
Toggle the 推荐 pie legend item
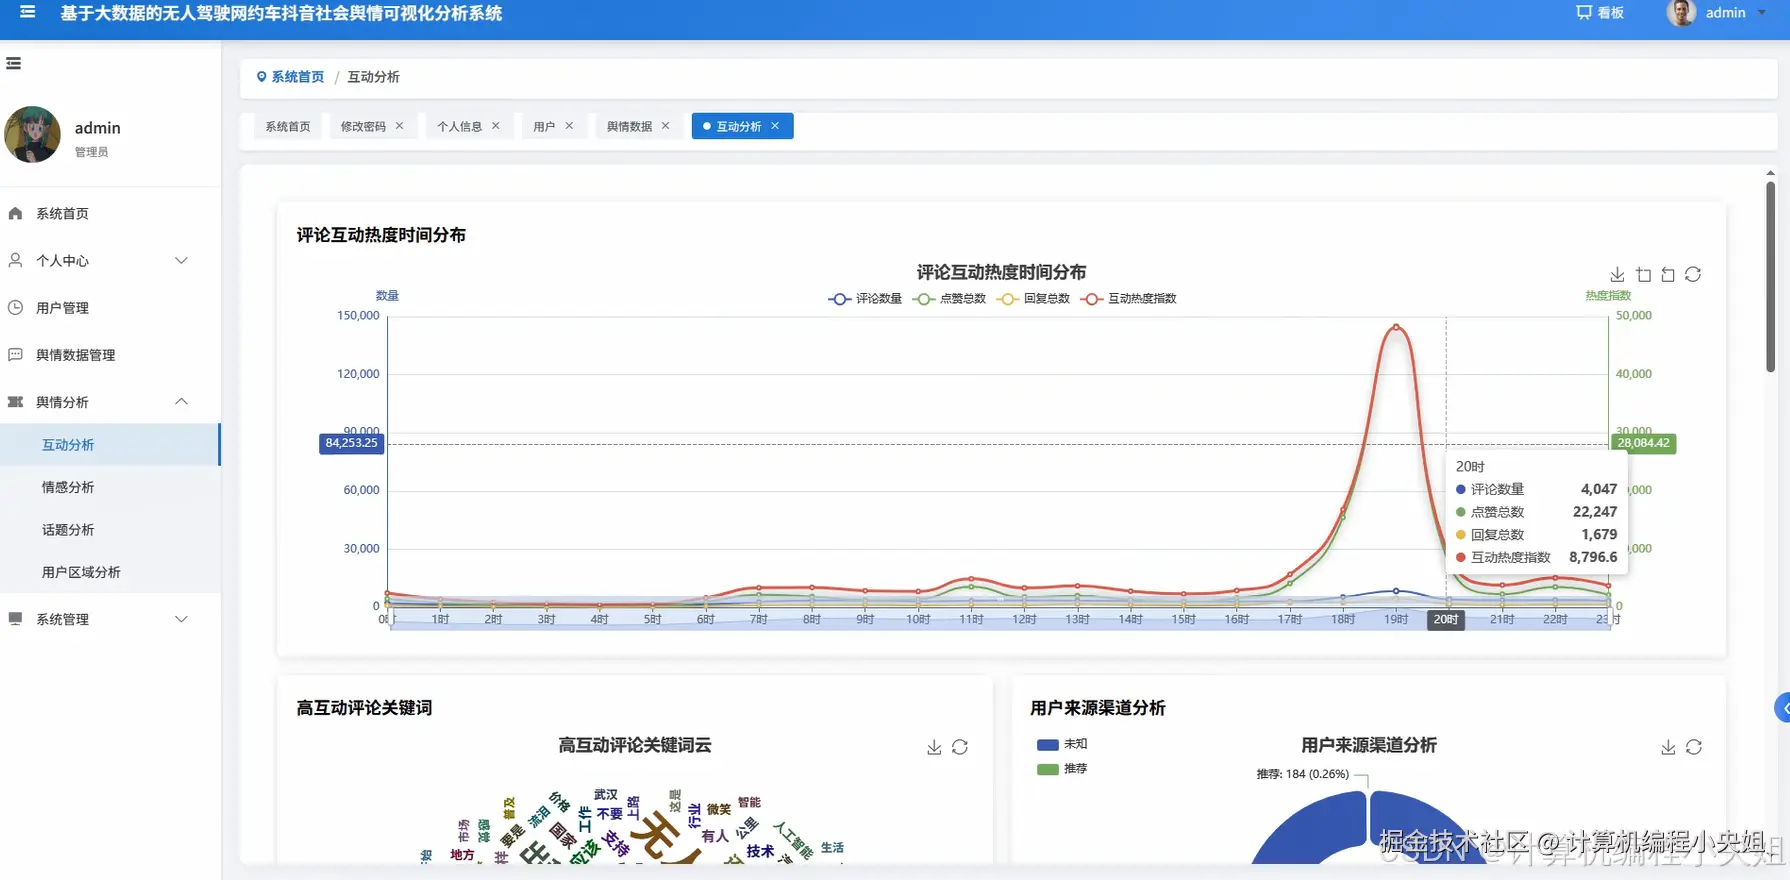click(x=1062, y=769)
